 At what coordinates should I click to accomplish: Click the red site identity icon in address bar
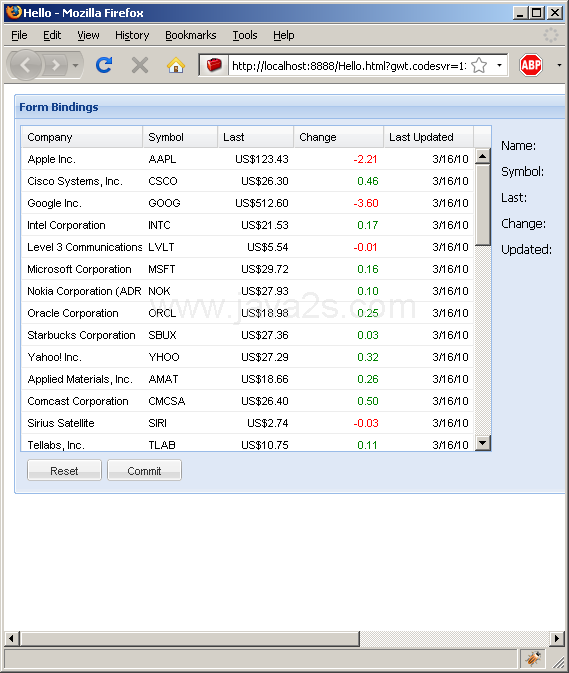coord(214,65)
